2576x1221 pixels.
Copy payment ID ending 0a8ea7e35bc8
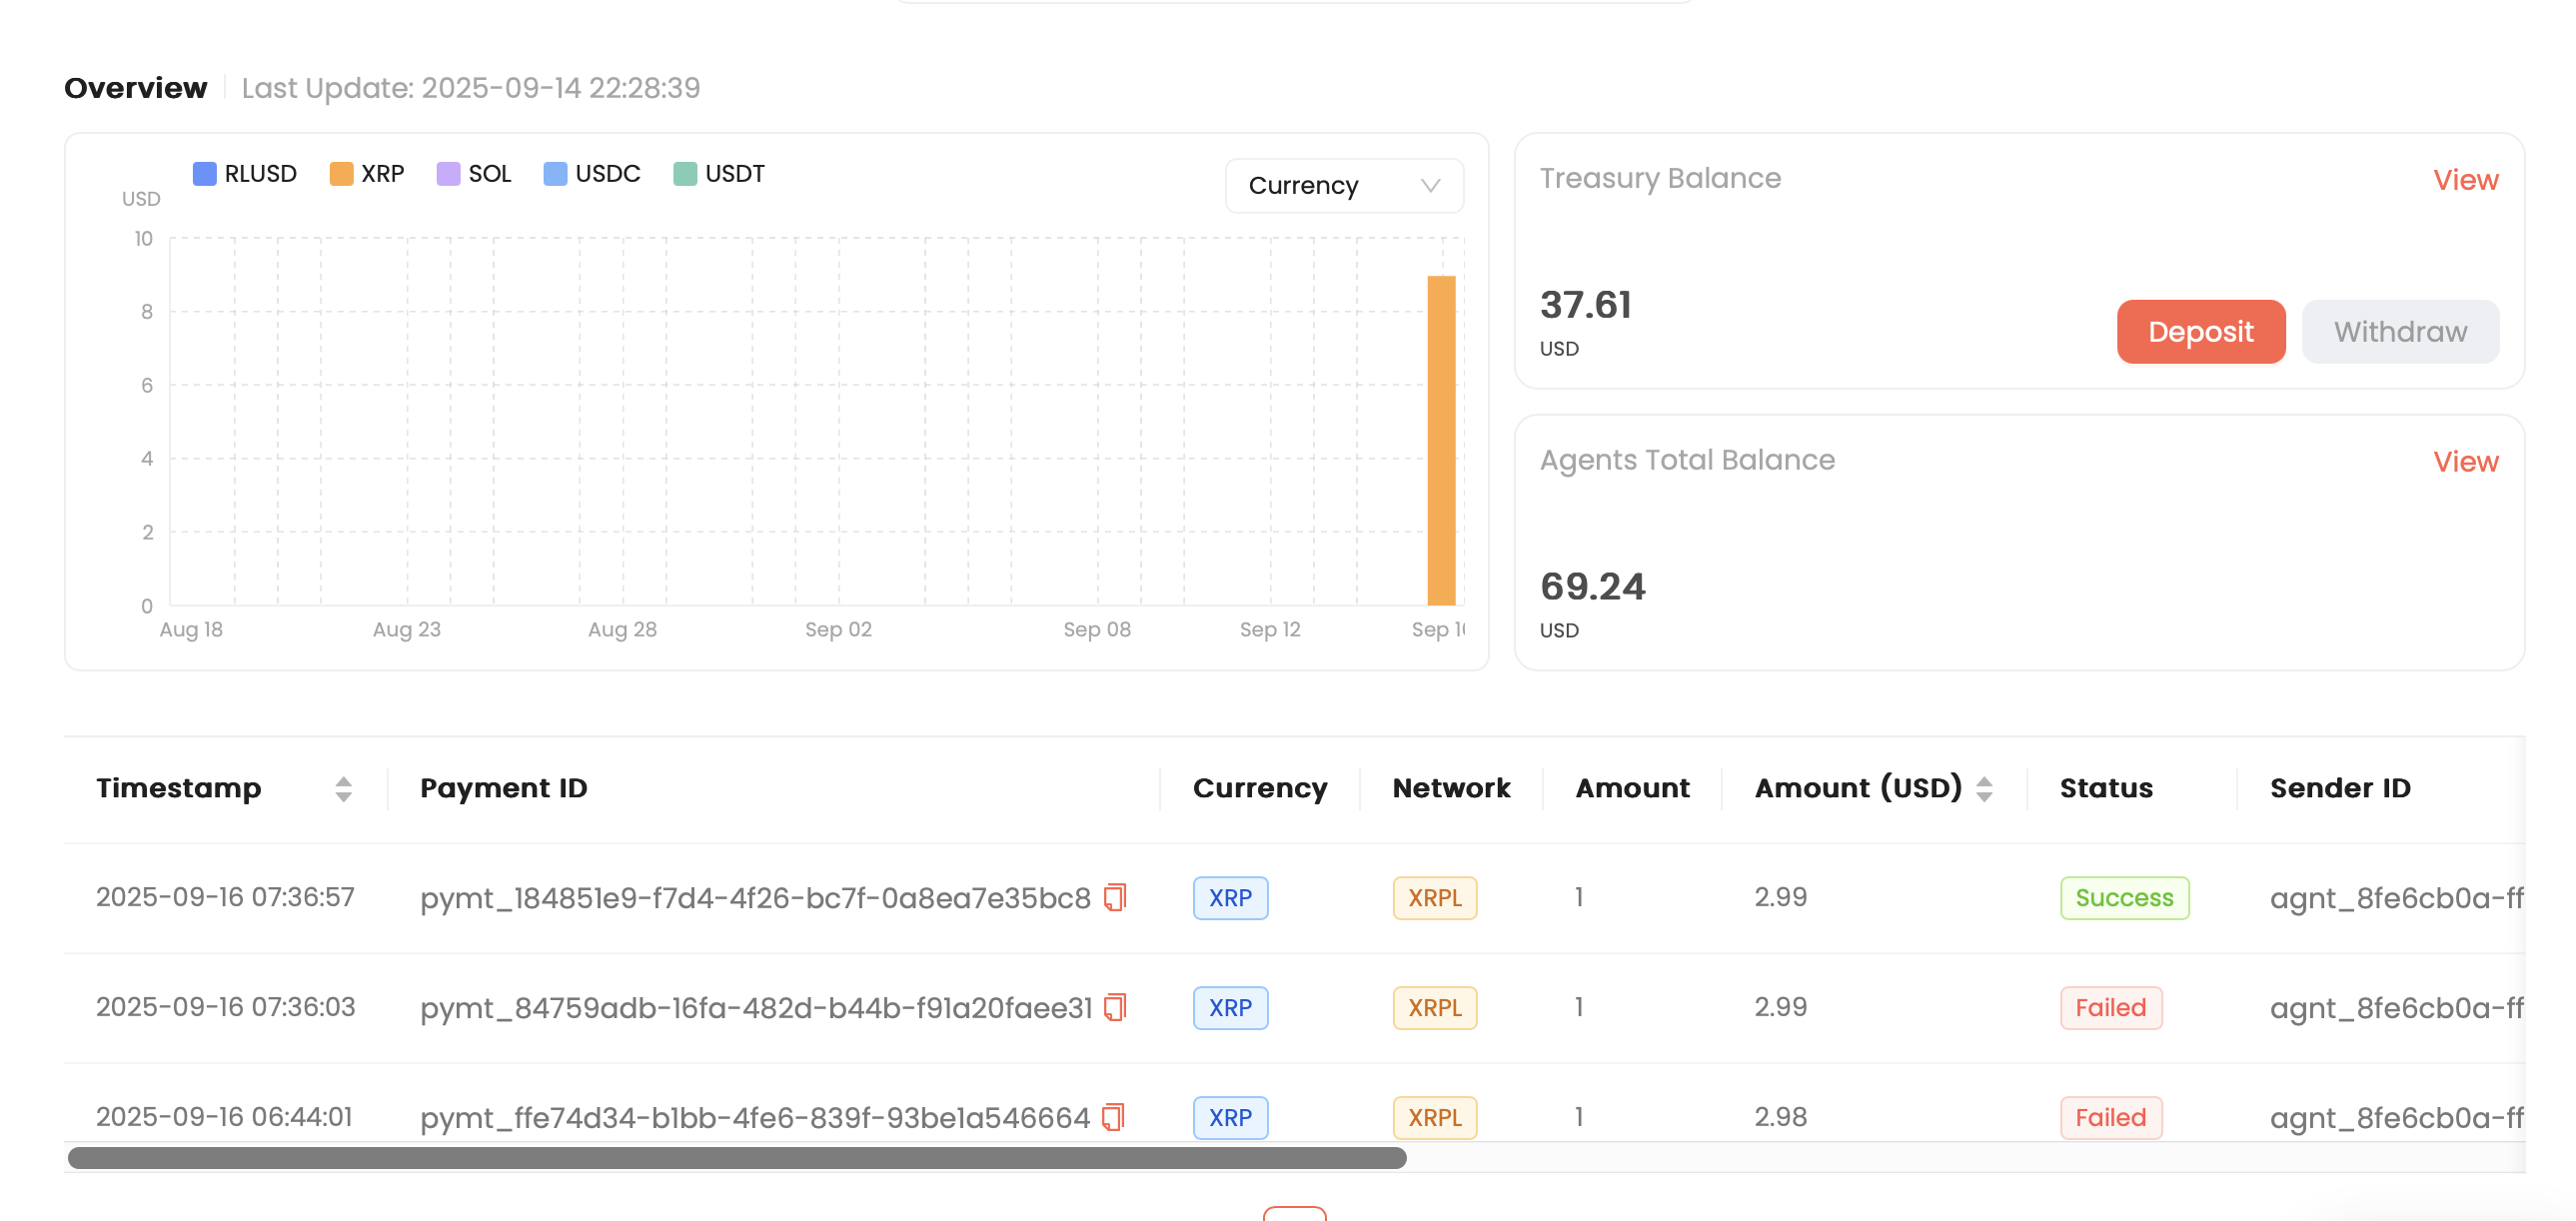pyautogui.click(x=1115, y=897)
